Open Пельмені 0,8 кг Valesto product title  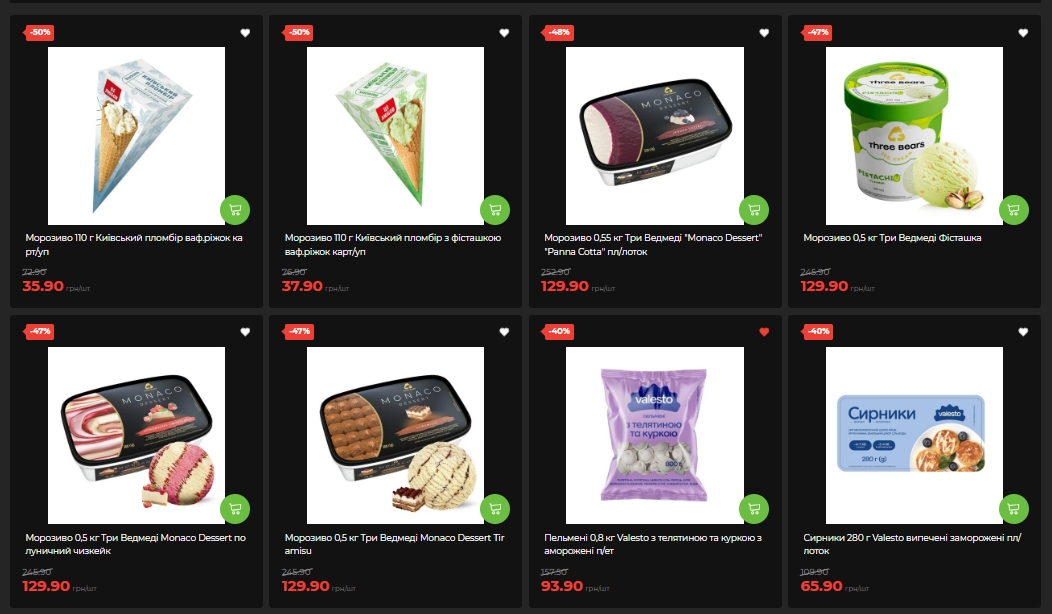tap(653, 544)
